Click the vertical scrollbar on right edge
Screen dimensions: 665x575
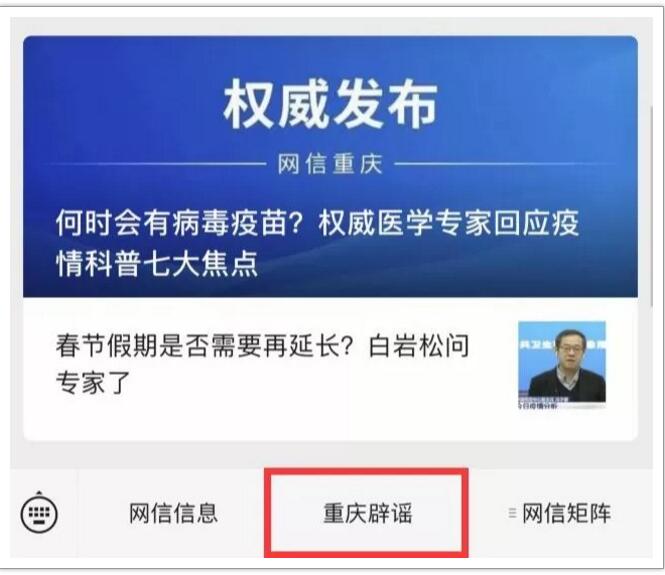(651, 206)
